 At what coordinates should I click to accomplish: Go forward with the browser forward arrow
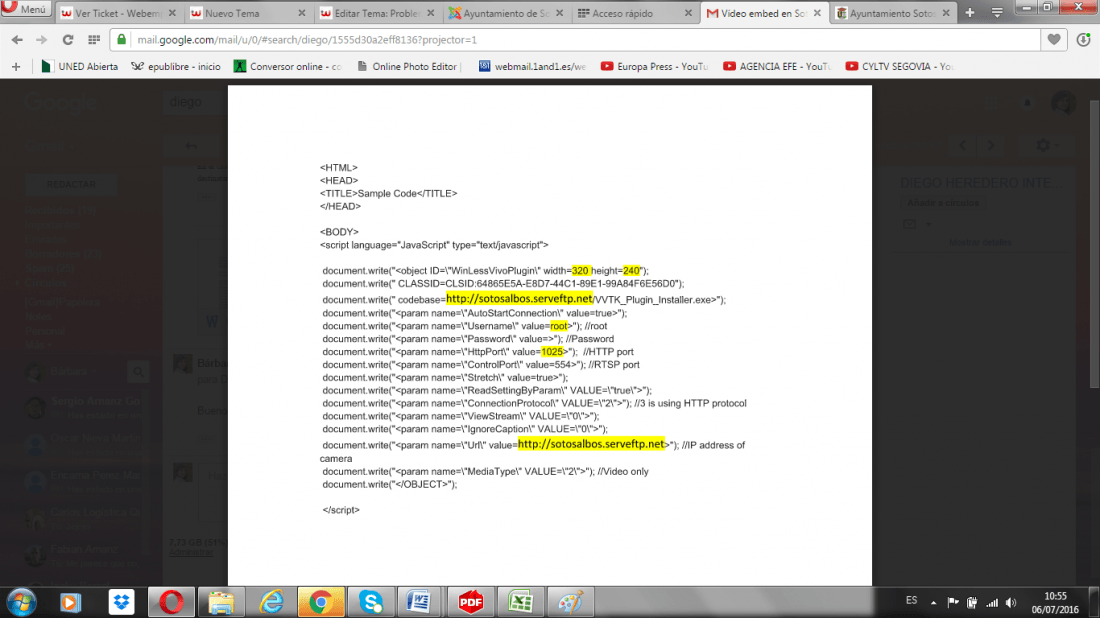[41, 40]
